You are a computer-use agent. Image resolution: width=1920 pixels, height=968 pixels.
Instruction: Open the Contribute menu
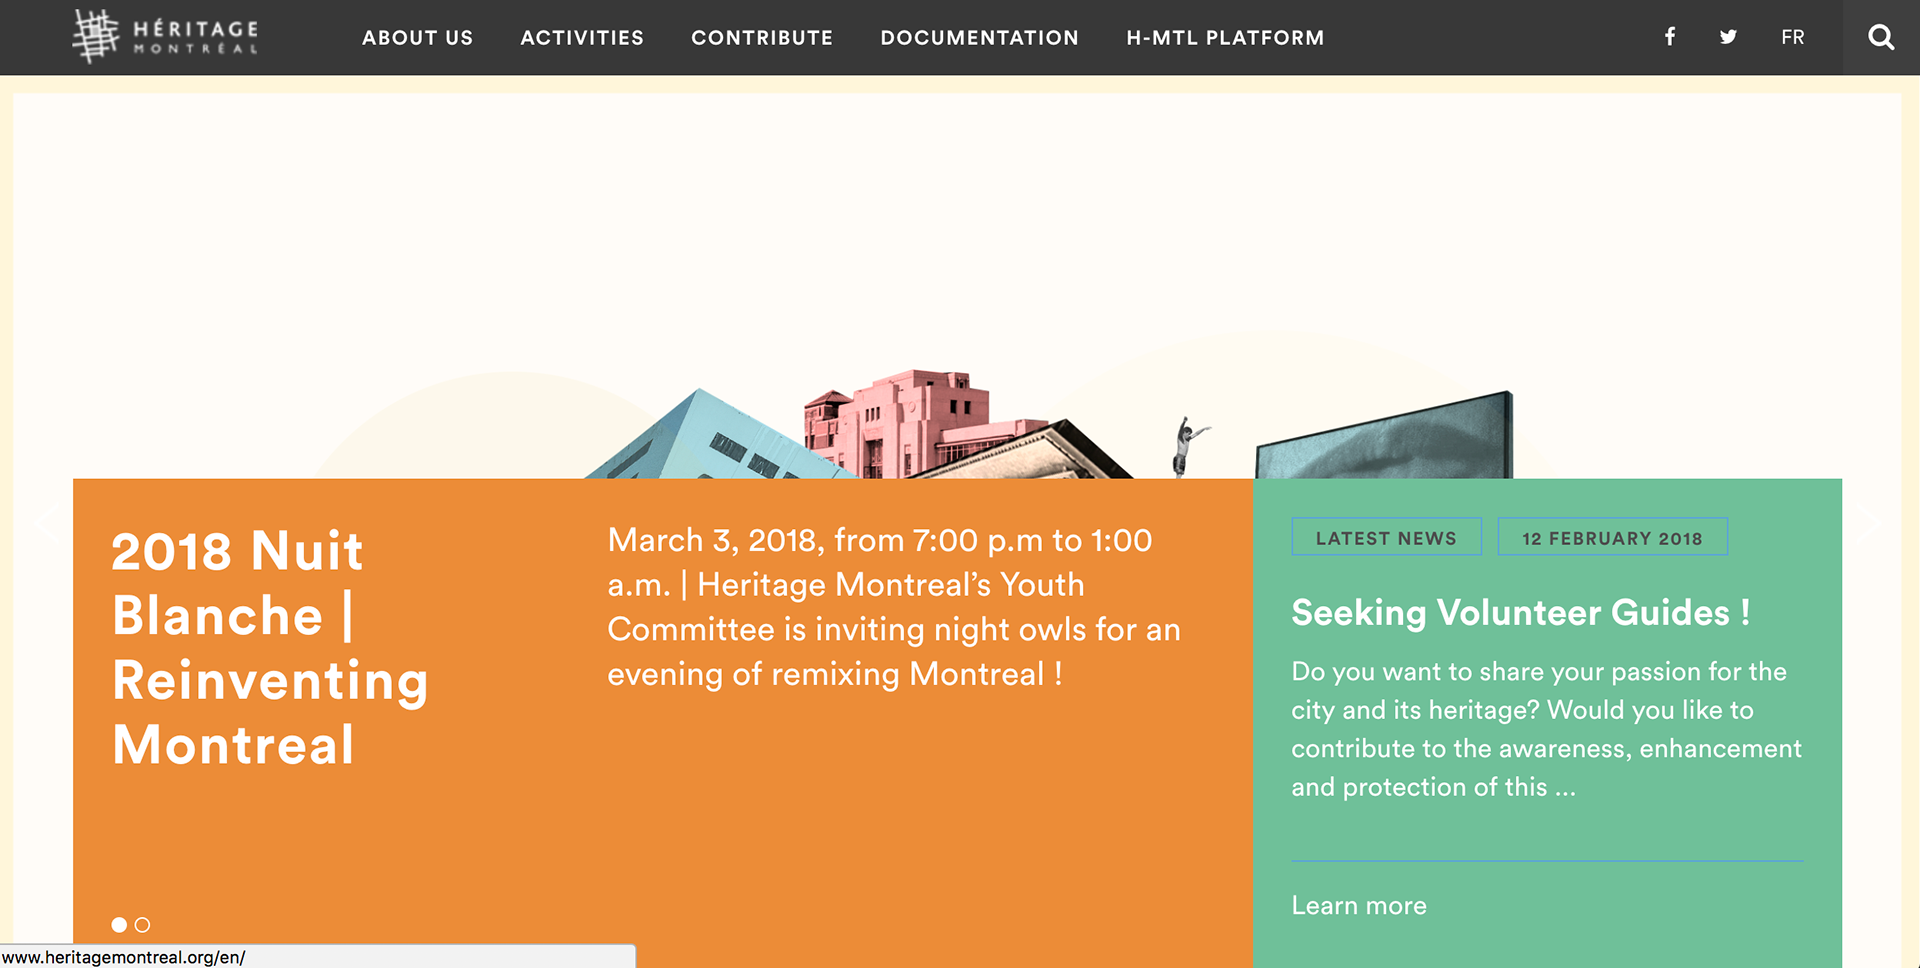(x=762, y=38)
